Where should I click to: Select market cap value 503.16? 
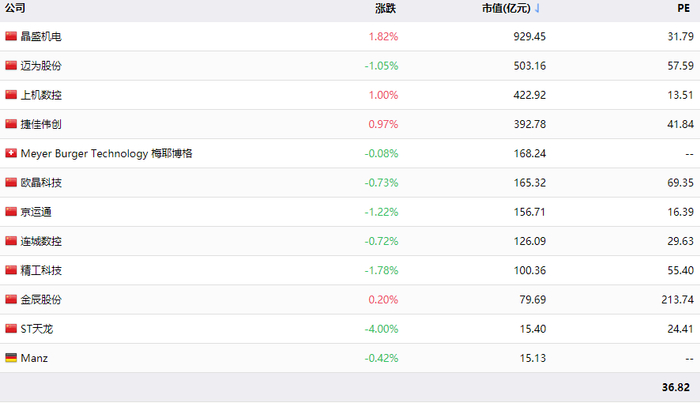[529, 66]
